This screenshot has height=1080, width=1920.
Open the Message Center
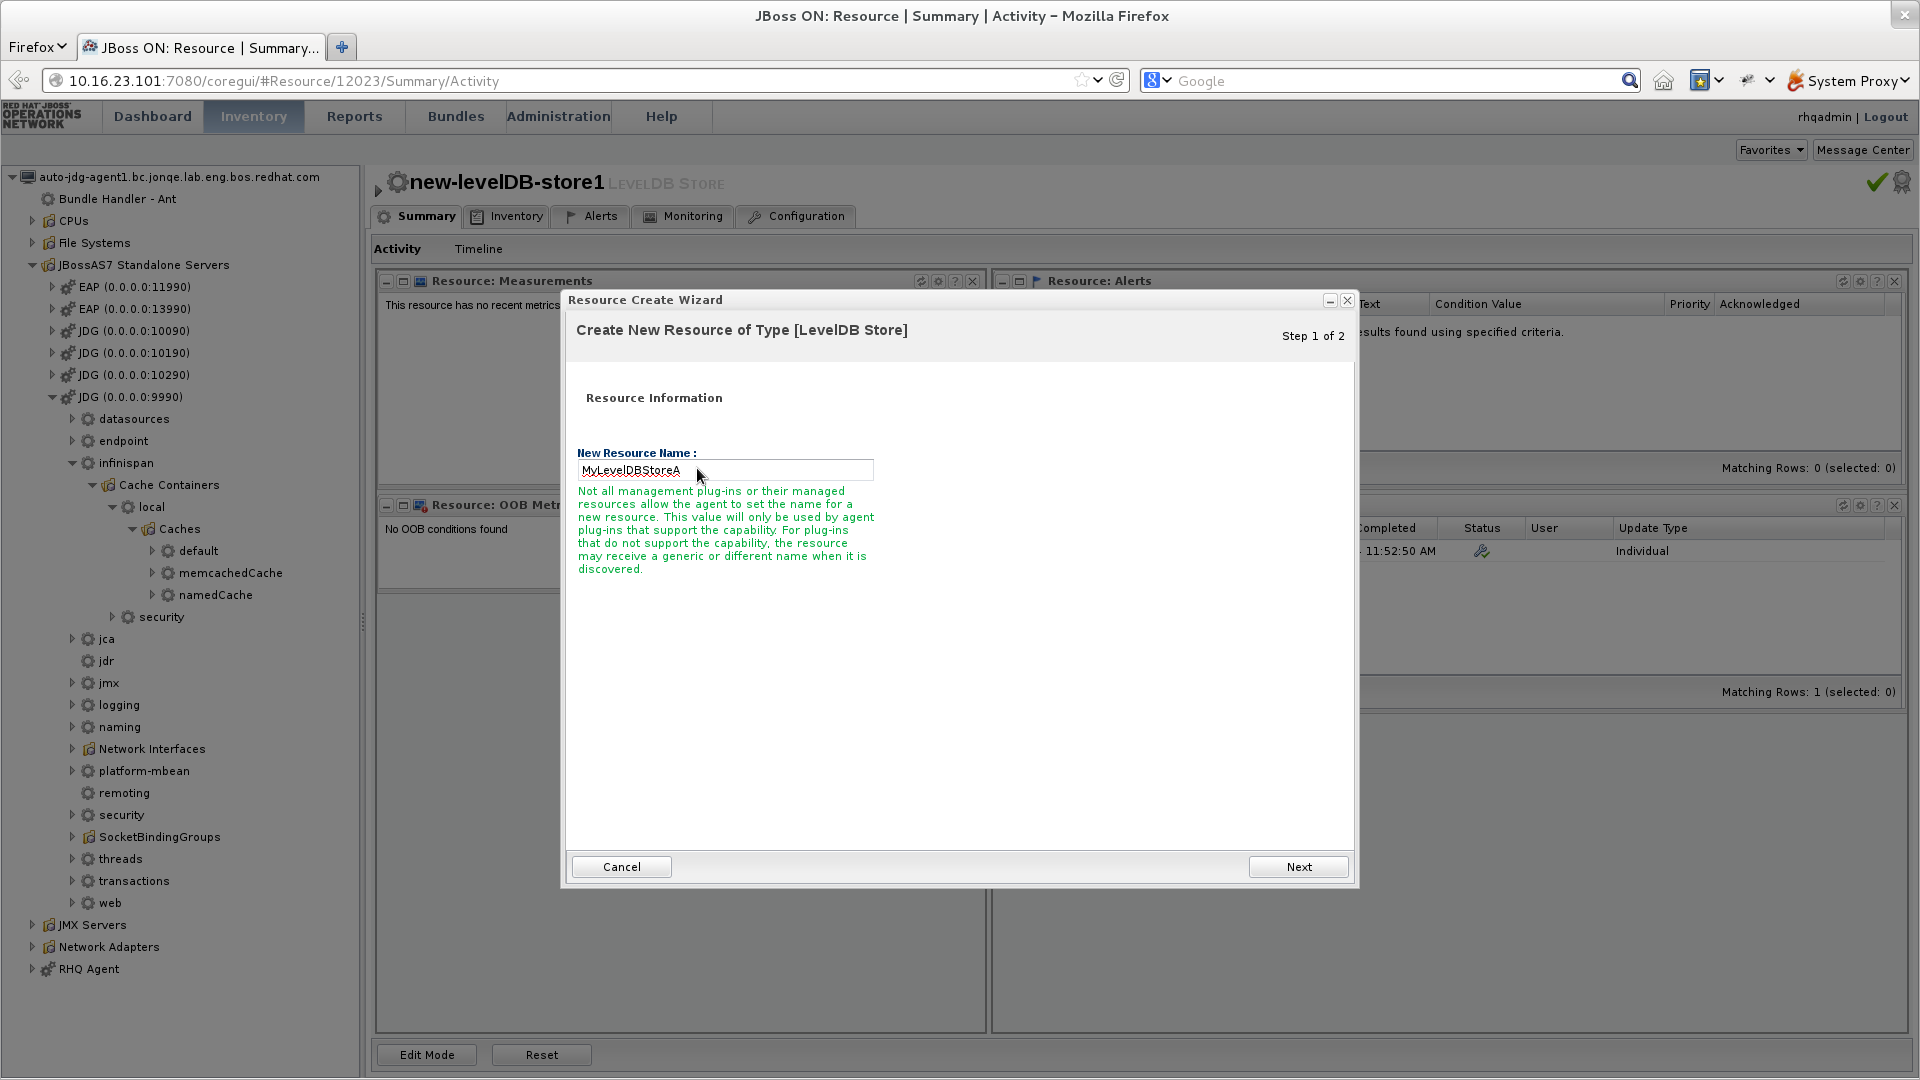1862,149
